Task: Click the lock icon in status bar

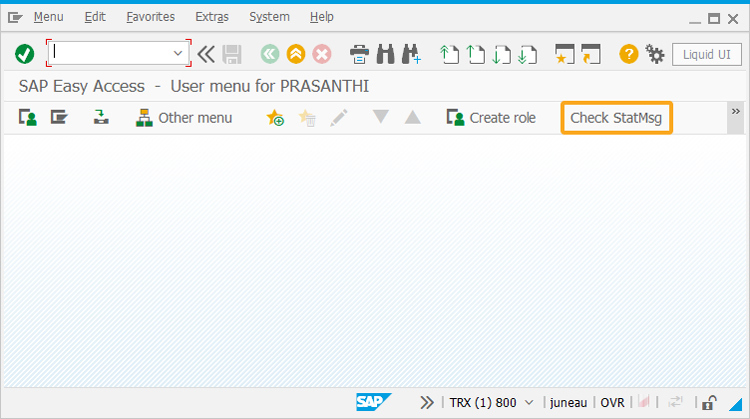Action: pos(709,403)
